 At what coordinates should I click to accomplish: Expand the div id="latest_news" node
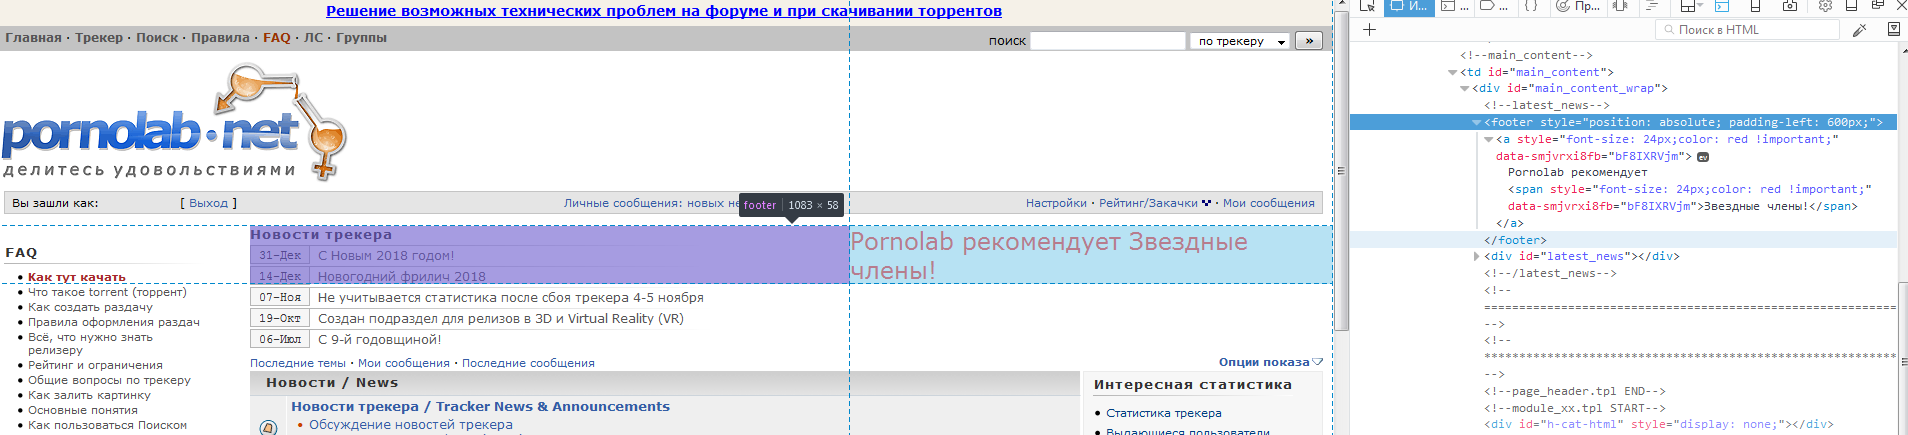pos(1477,257)
